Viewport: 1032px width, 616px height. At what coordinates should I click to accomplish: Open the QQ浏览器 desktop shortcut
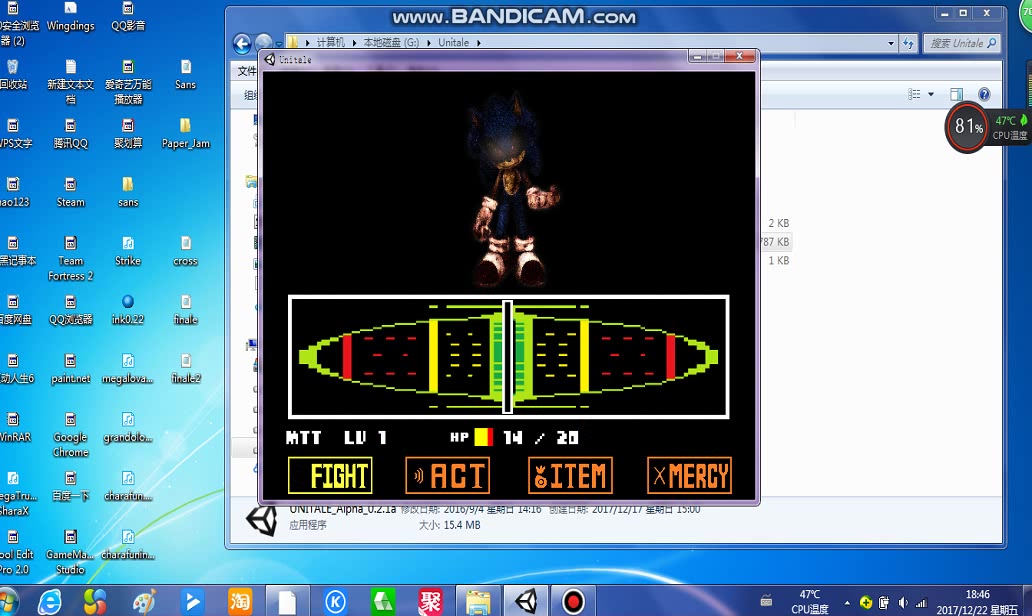(70, 309)
